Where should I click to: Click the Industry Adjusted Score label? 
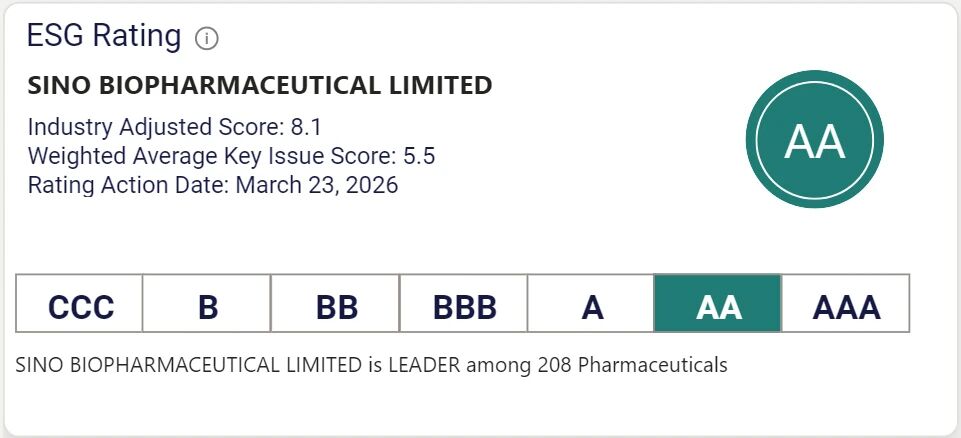pos(148,127)
